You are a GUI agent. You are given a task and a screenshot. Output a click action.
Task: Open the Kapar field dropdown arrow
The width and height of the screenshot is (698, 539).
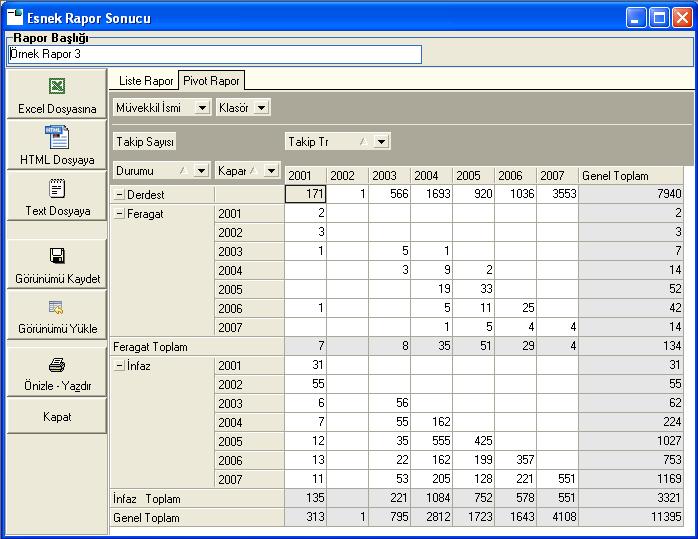pyautogui.click(x=271, y=170)
